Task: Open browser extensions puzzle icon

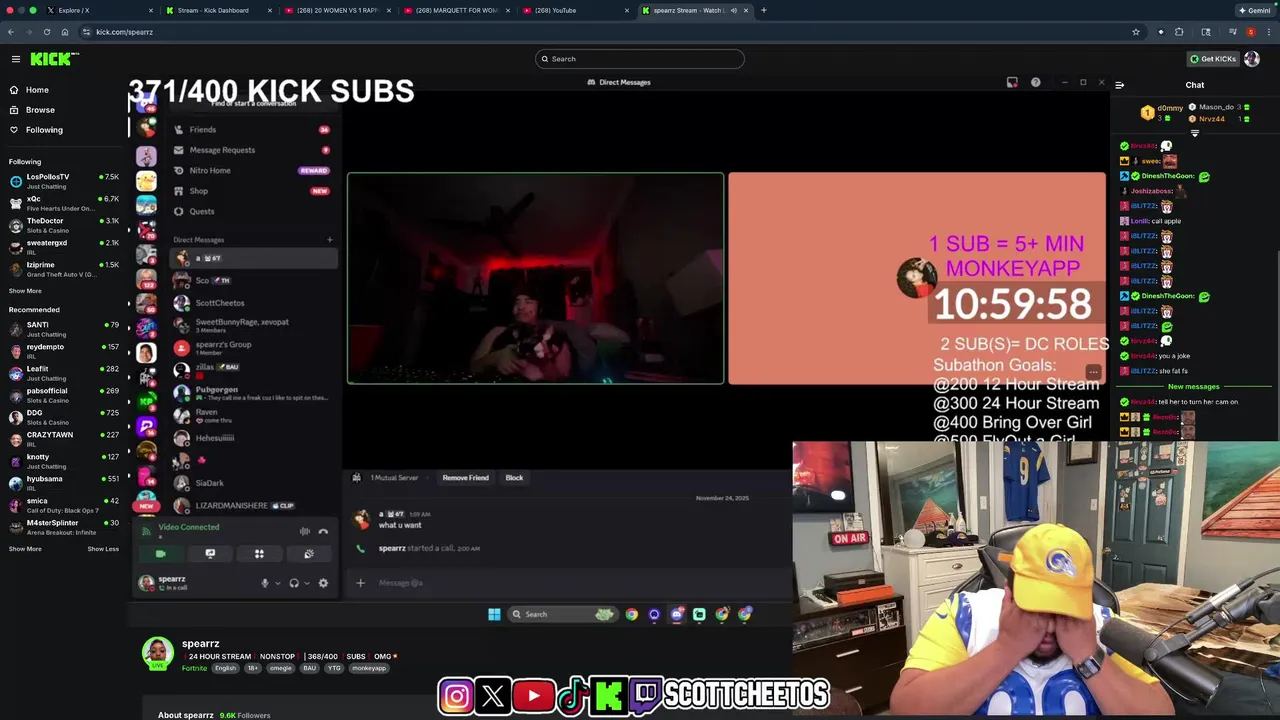Action: pyautogui.click(x=1179, y=32)
